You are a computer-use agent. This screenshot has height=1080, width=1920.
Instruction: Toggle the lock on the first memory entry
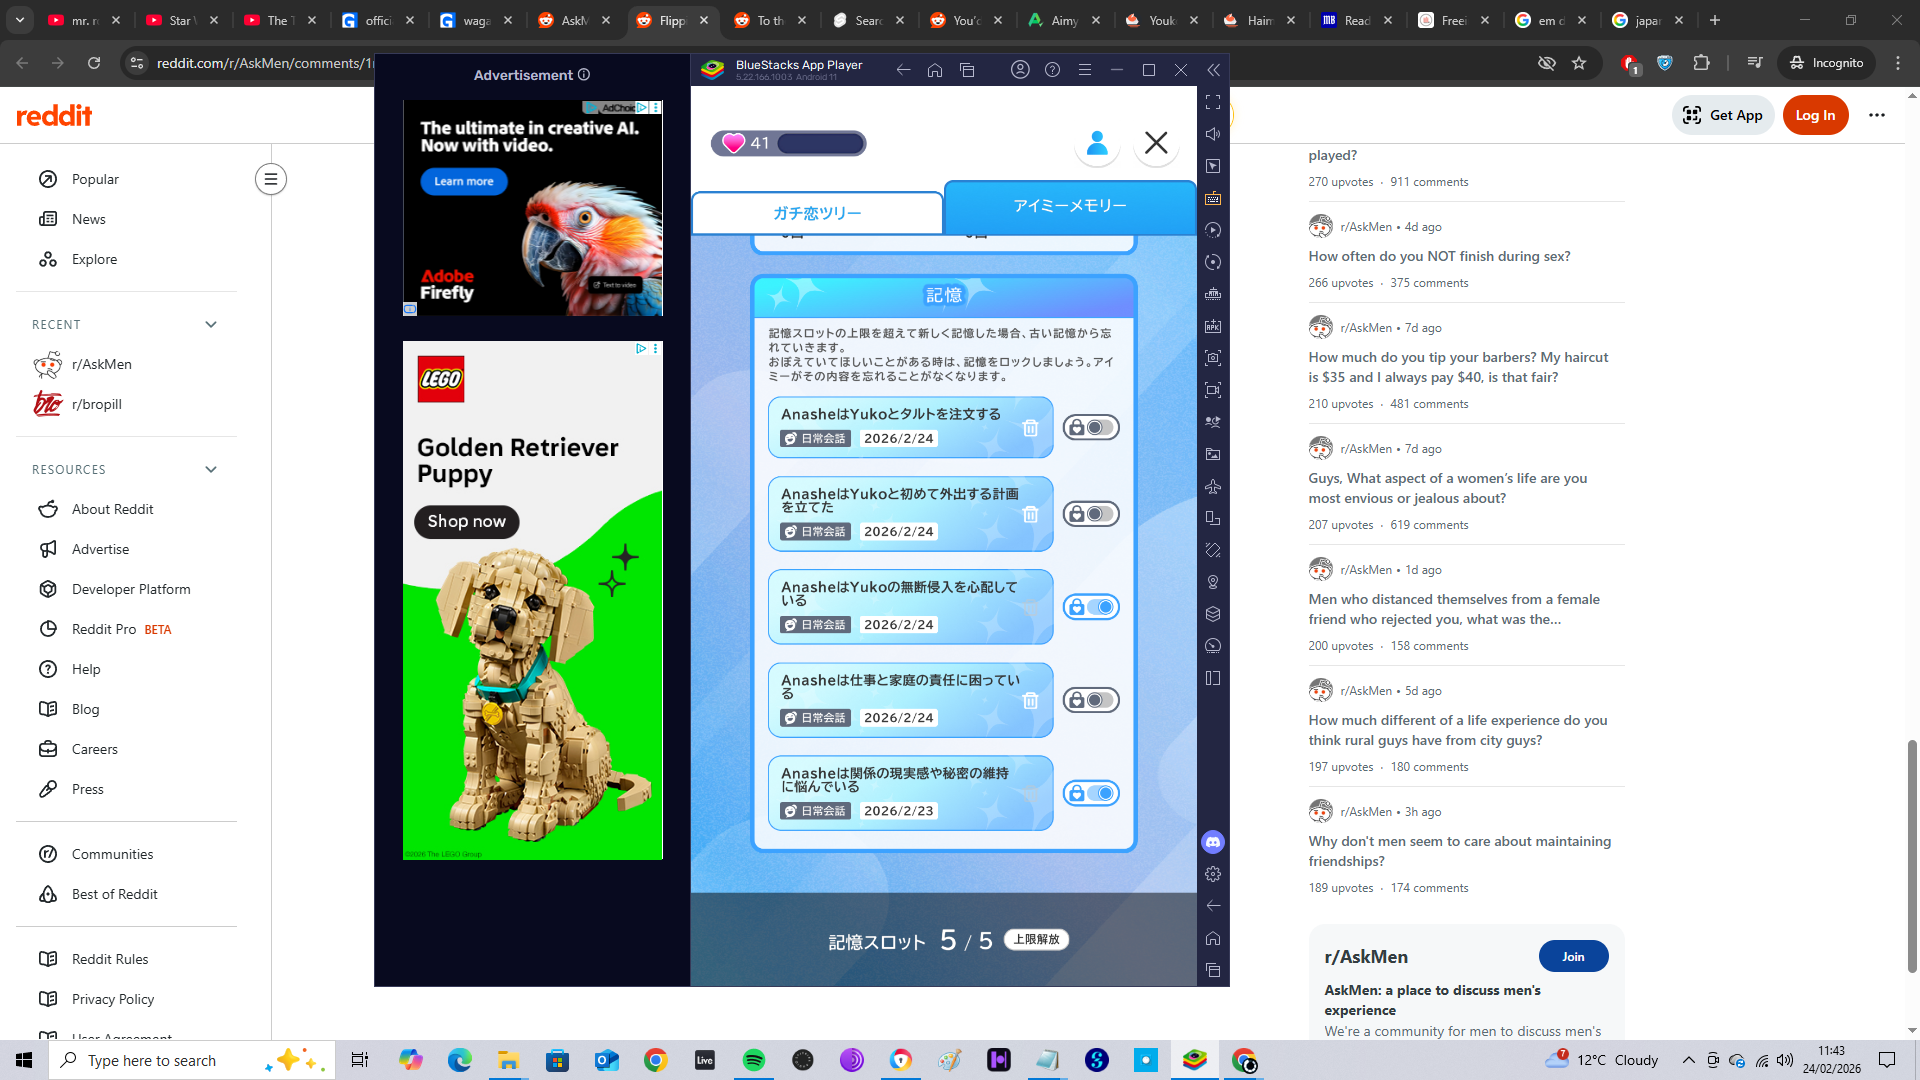point(1090,428)
